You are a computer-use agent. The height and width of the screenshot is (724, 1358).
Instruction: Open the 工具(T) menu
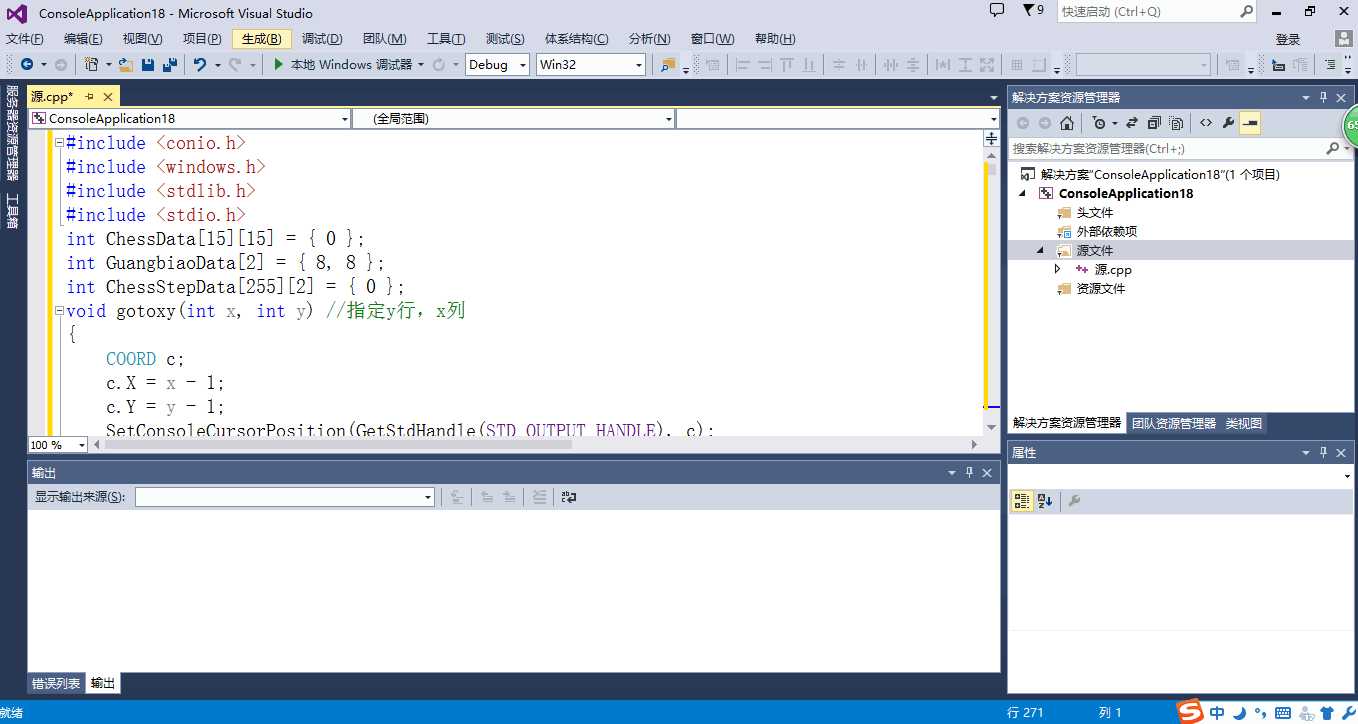446,39
